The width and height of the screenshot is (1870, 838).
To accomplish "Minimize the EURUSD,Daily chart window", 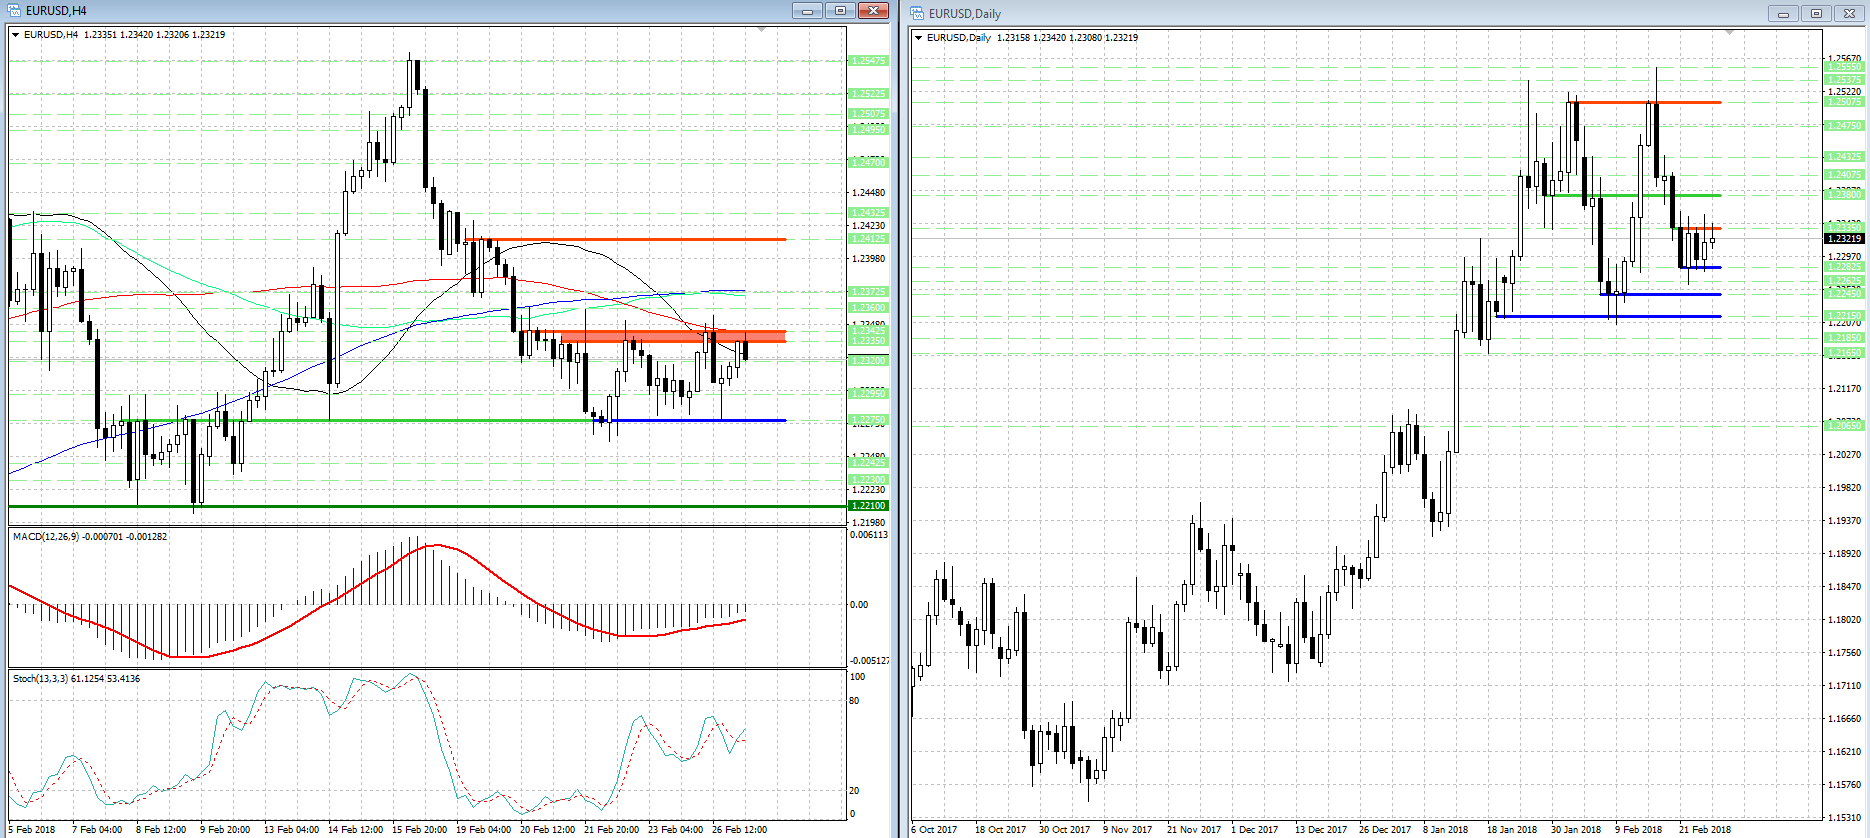I will (x=1783, y=13).
